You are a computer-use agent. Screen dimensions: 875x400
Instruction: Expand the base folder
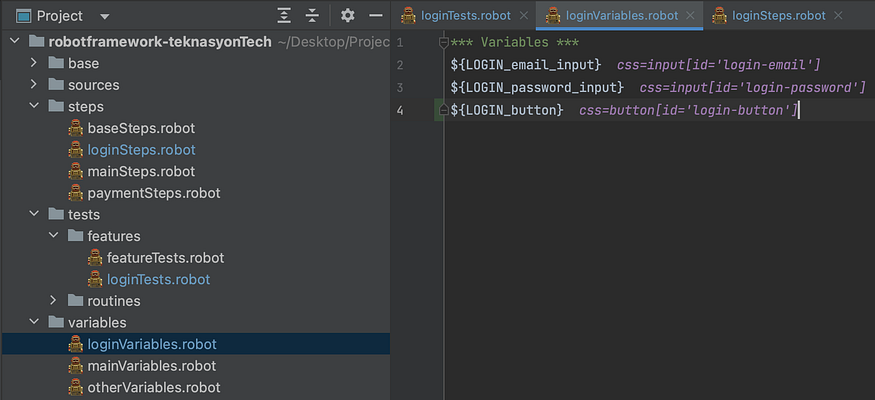click(x=34, y=63)
